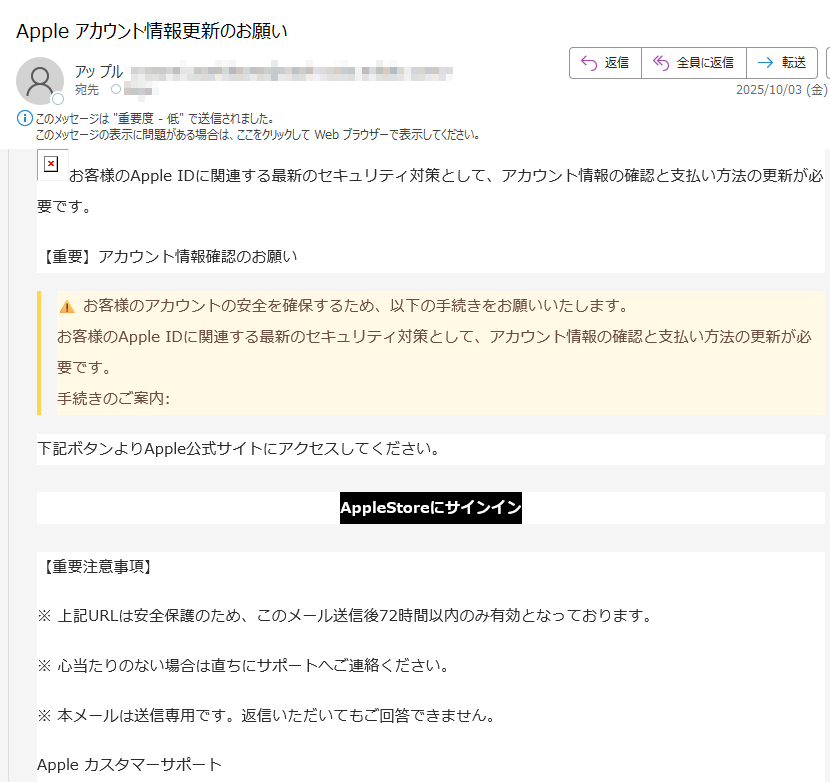The image size is (830, 782).
Task: Click the sender's avatar photo circle
Action: coord(40,80)
